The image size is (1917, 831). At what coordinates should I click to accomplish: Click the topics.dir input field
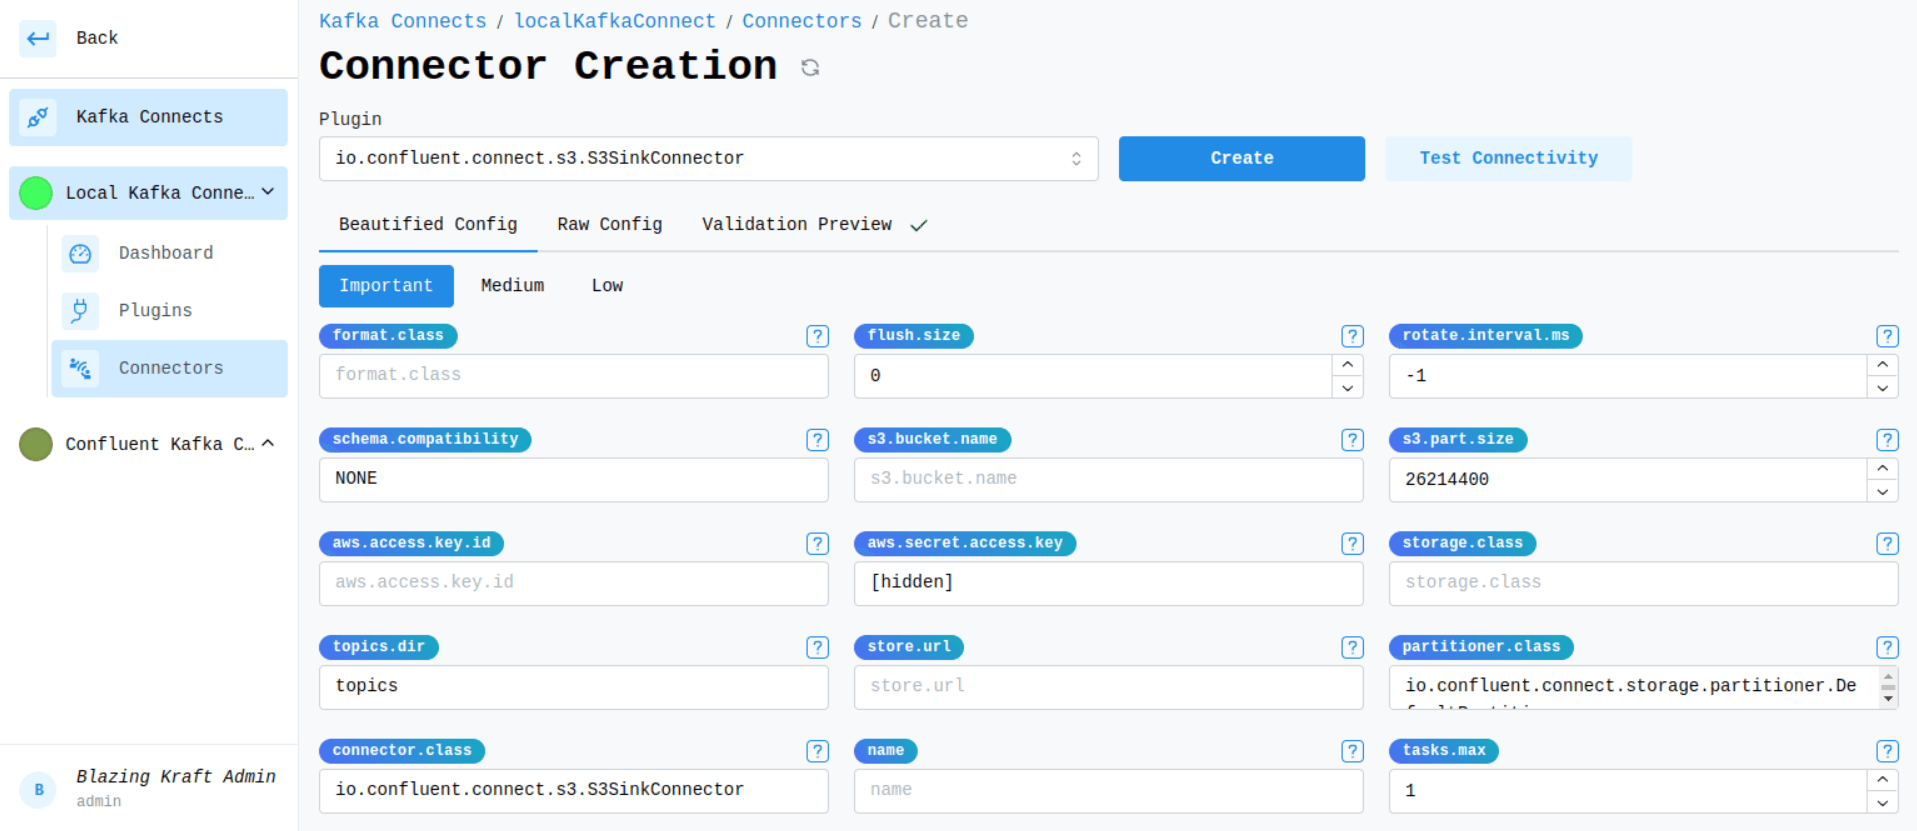click(x=573, y=687)
